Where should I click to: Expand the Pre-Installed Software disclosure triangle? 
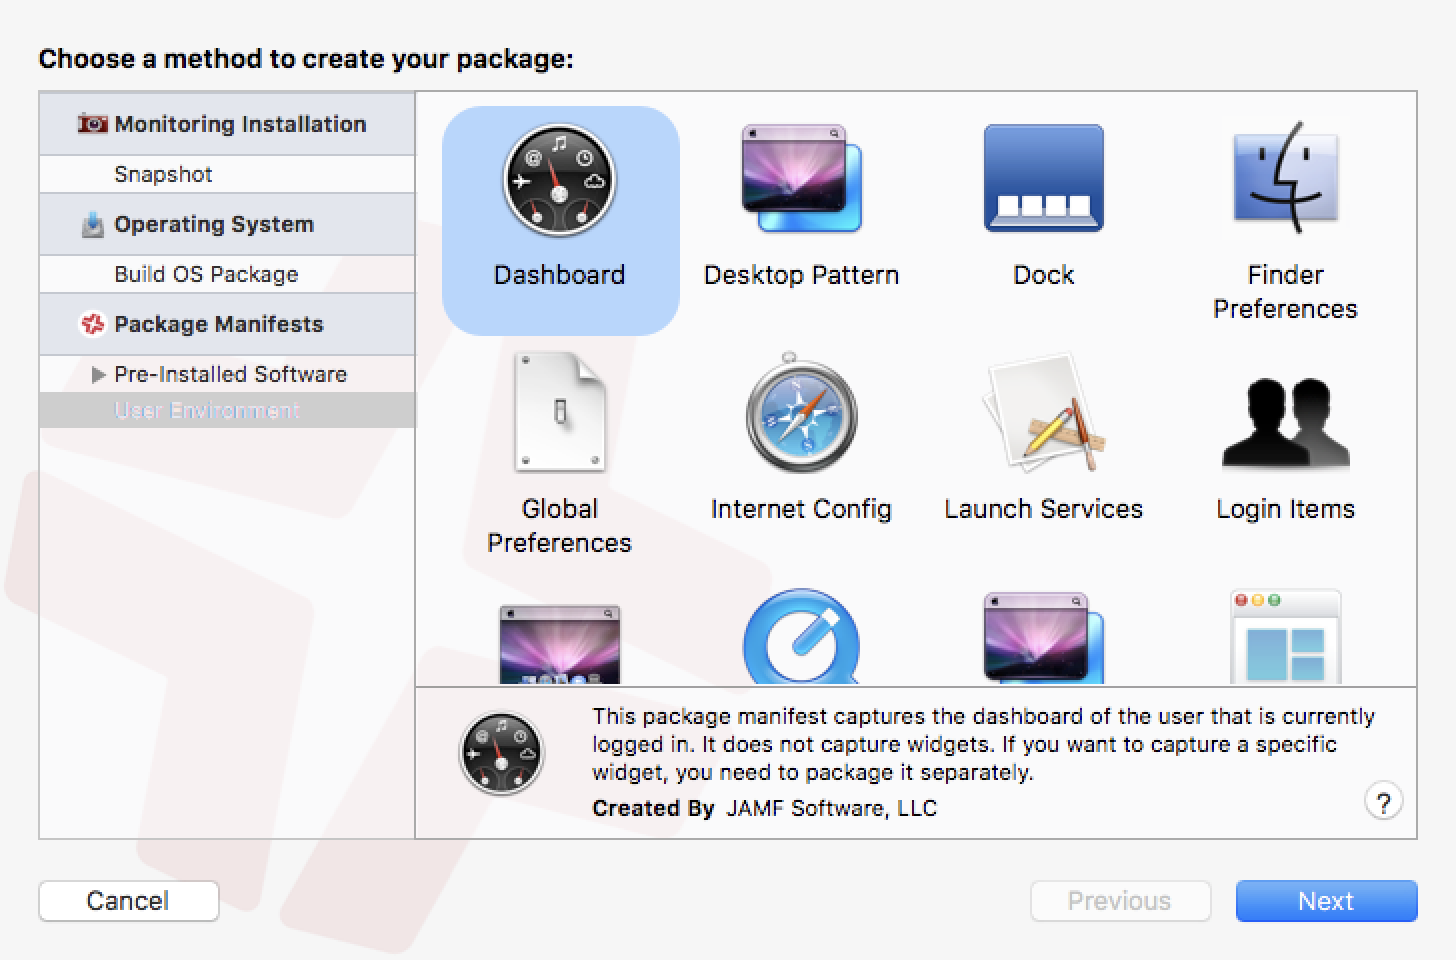tap(98, 375)
